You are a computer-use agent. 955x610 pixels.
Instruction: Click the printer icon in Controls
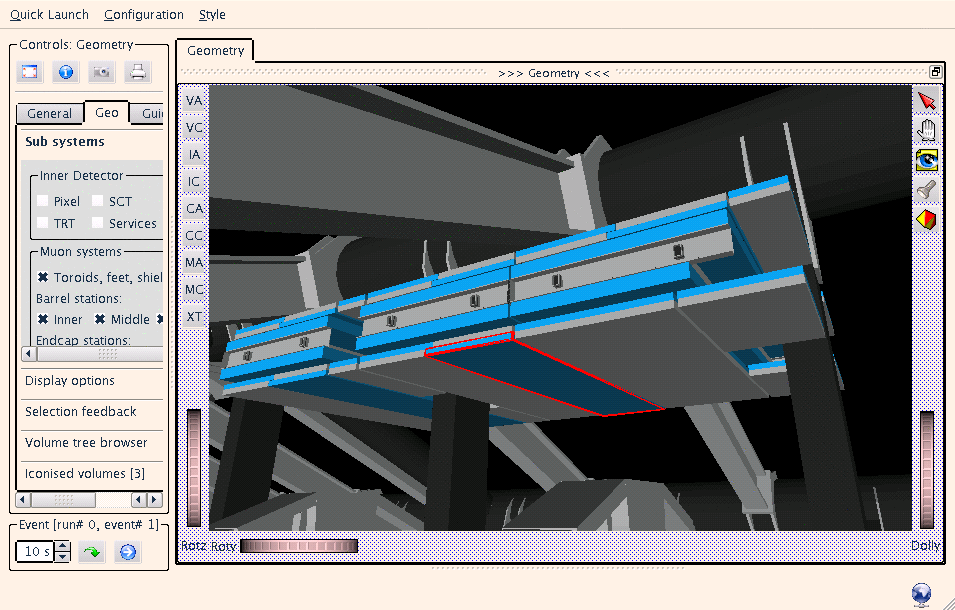click(137, 72)
